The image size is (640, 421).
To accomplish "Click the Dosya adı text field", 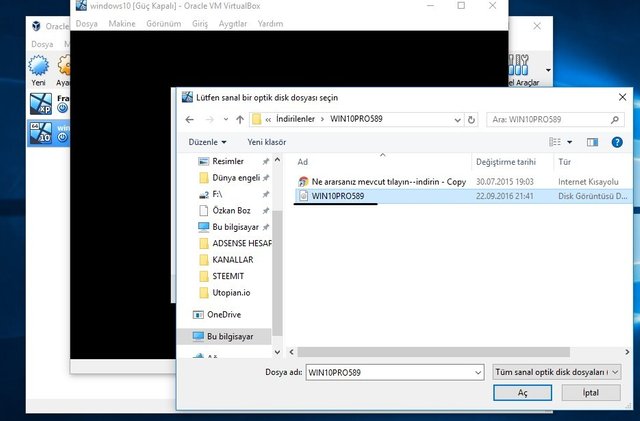I will click(390, 372).
